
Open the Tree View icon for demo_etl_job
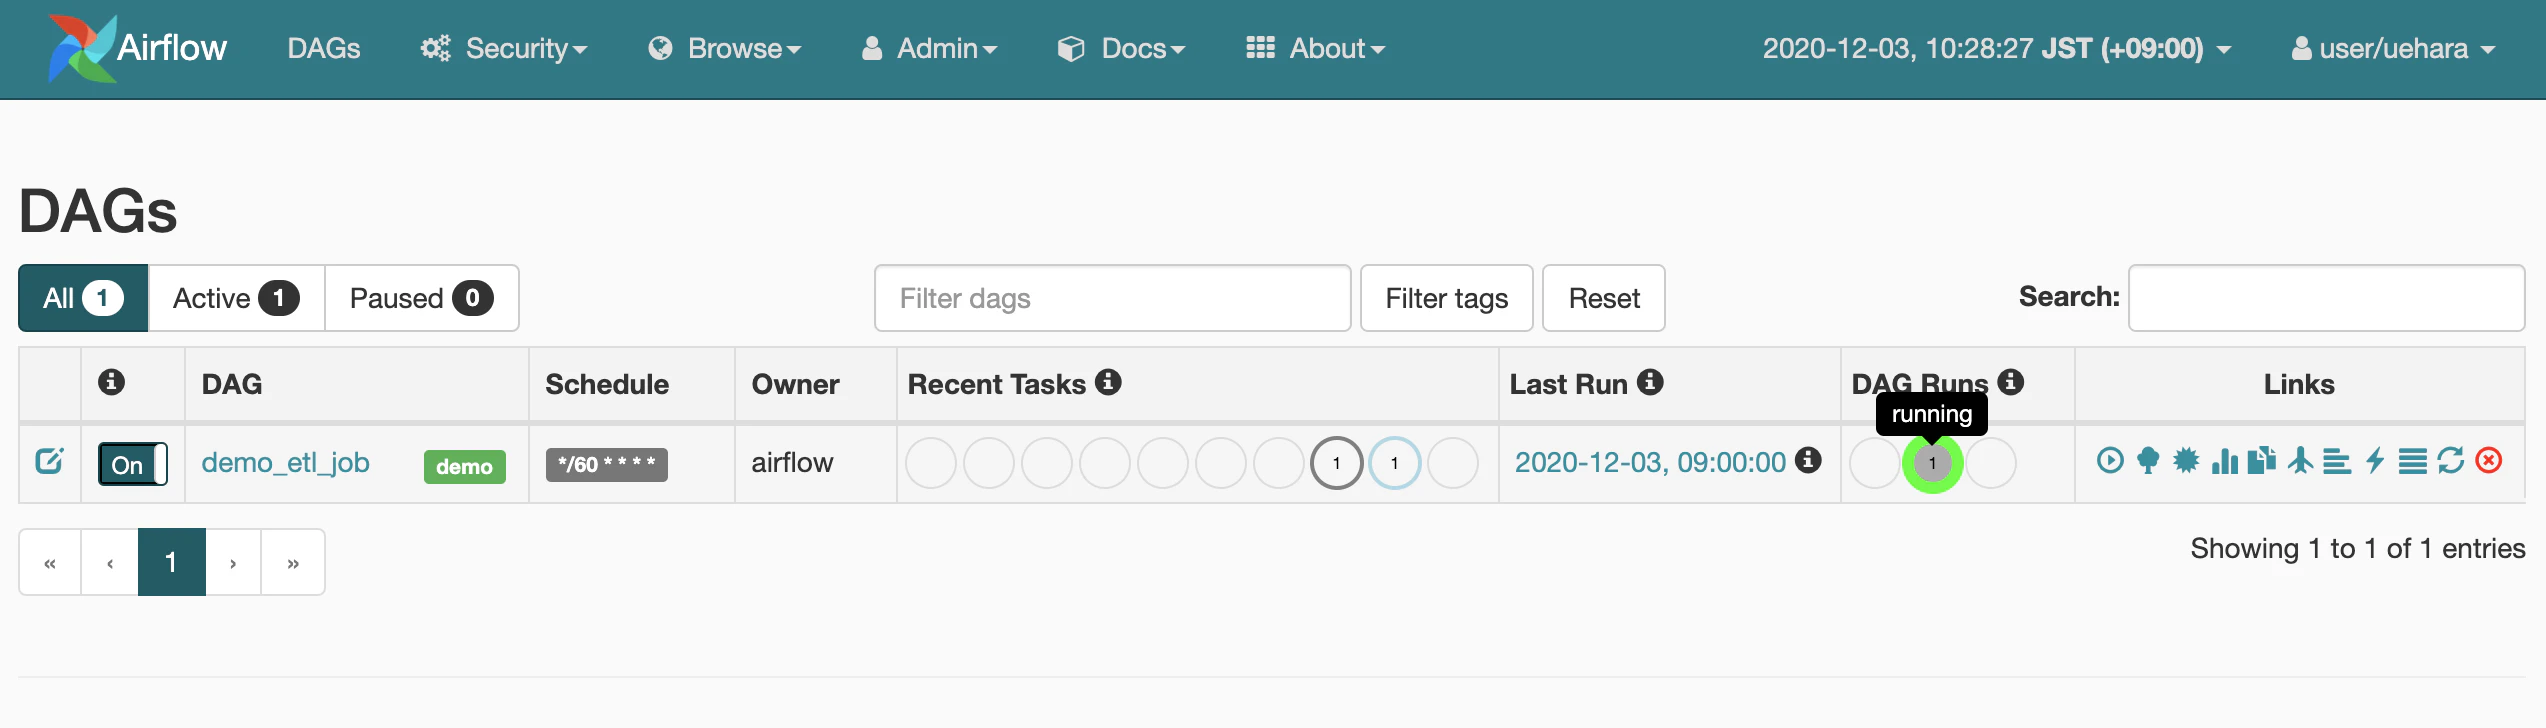[2148, 461]
